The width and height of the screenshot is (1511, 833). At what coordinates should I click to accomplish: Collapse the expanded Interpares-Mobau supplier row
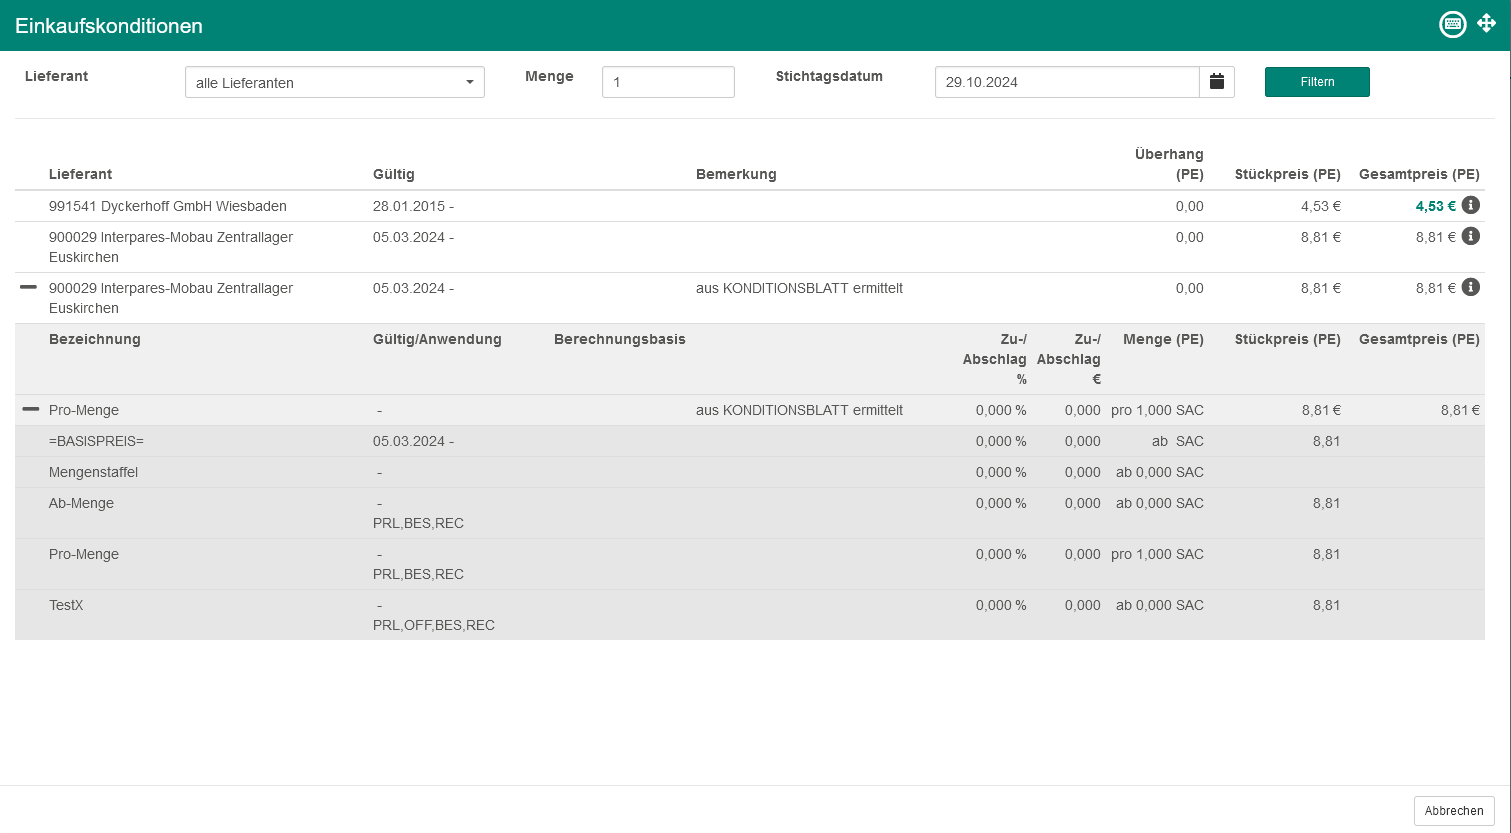click(29, 287)
